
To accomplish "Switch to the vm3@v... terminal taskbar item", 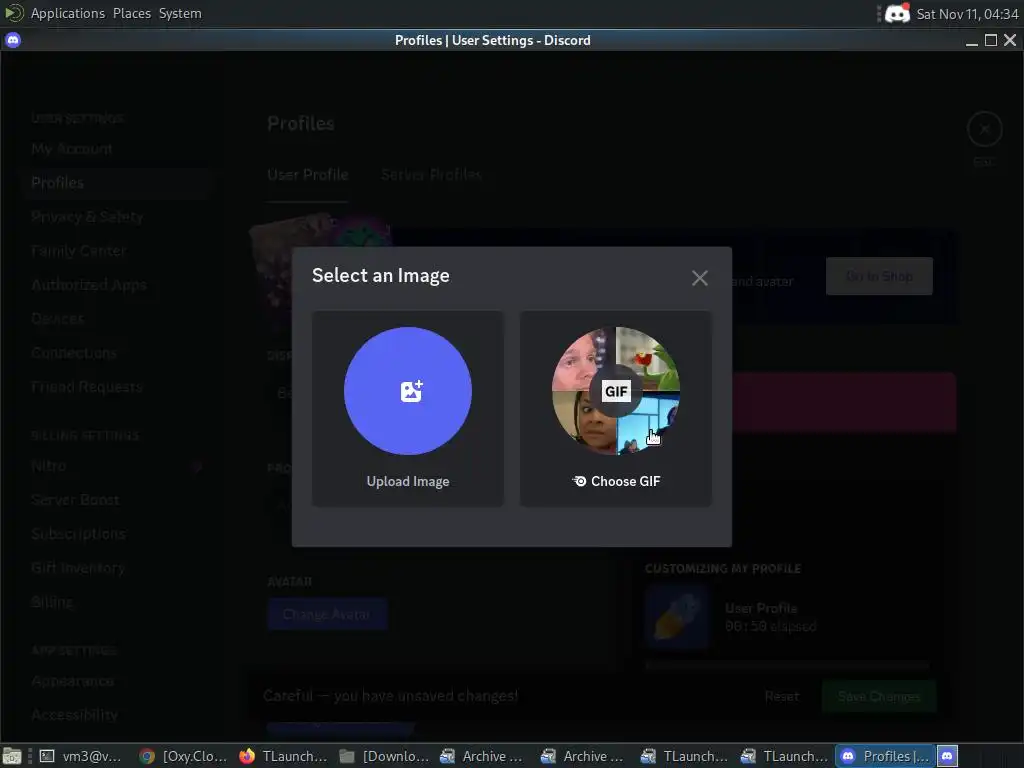I will [x=80, y=756].
